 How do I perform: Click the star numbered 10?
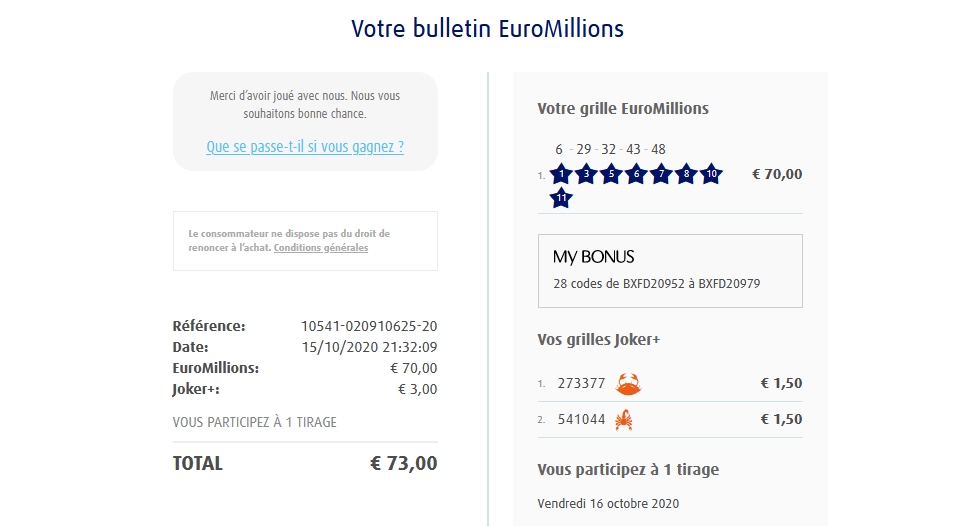point(710,174)
